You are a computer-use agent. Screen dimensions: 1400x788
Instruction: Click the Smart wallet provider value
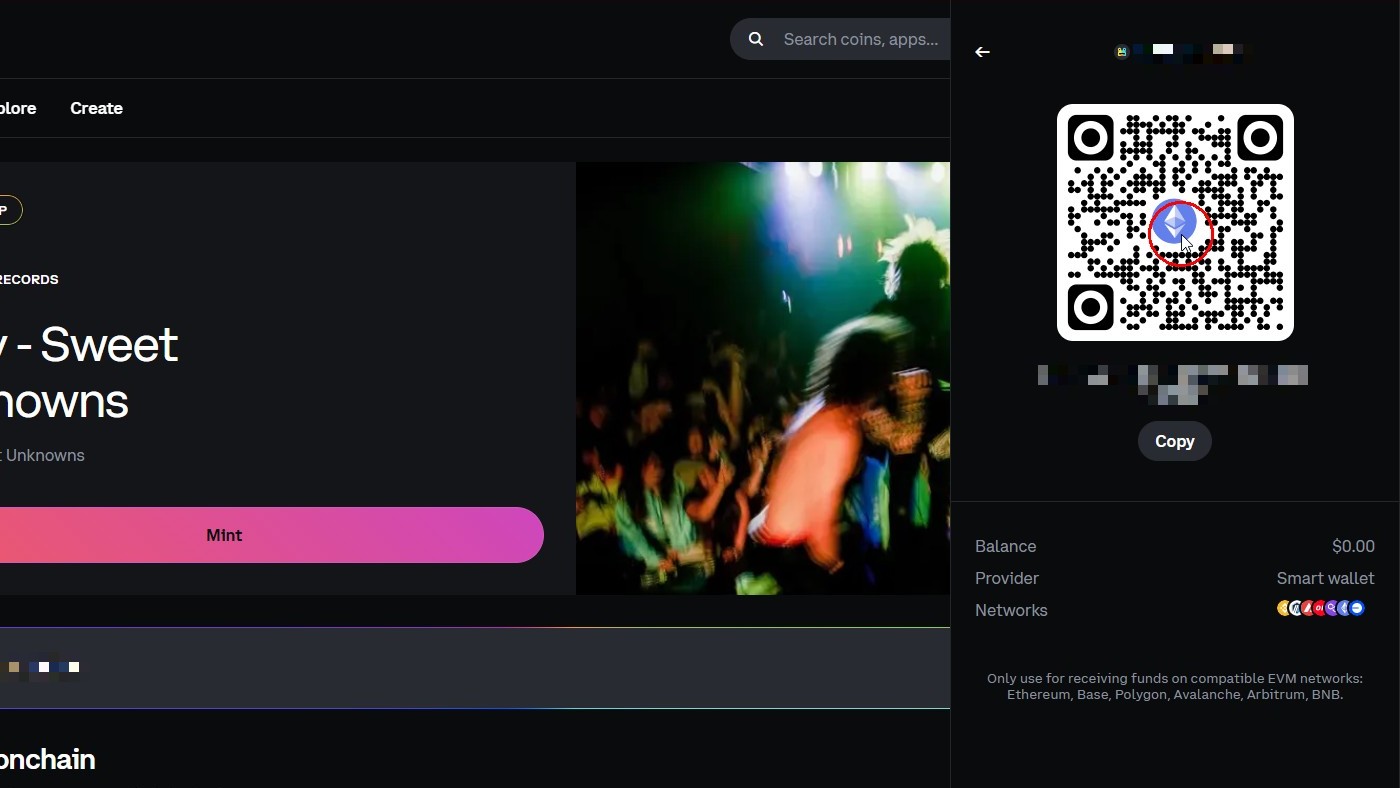click(x=1325, y=578)
